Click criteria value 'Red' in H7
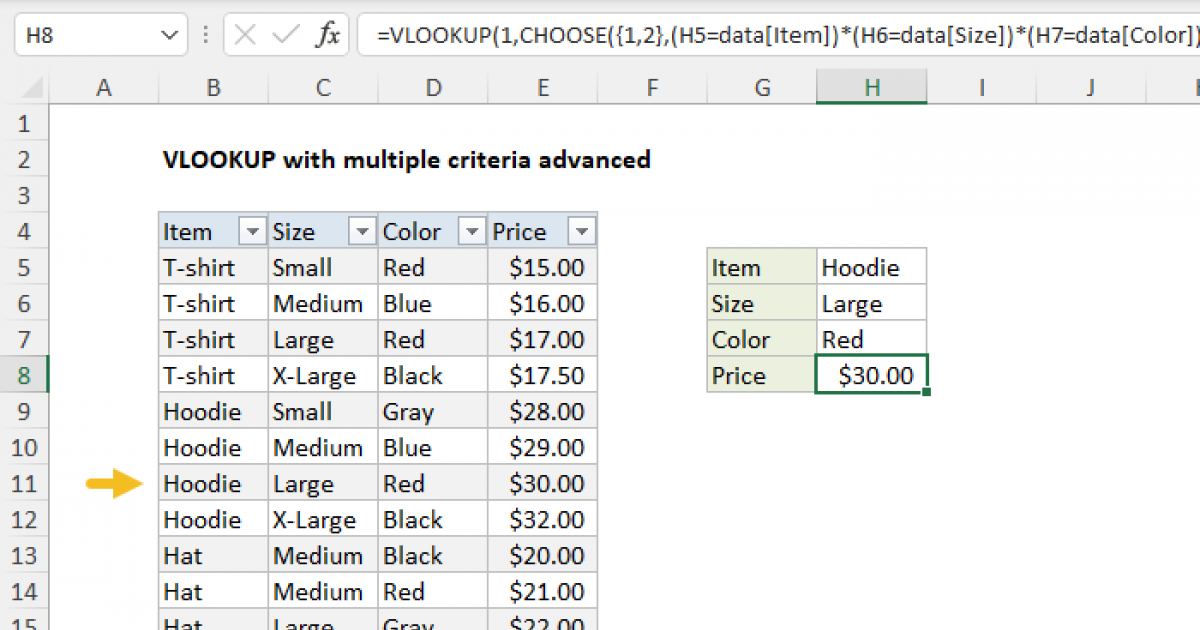The width and height of the screenshot is (1200, 630). point(872,340)
